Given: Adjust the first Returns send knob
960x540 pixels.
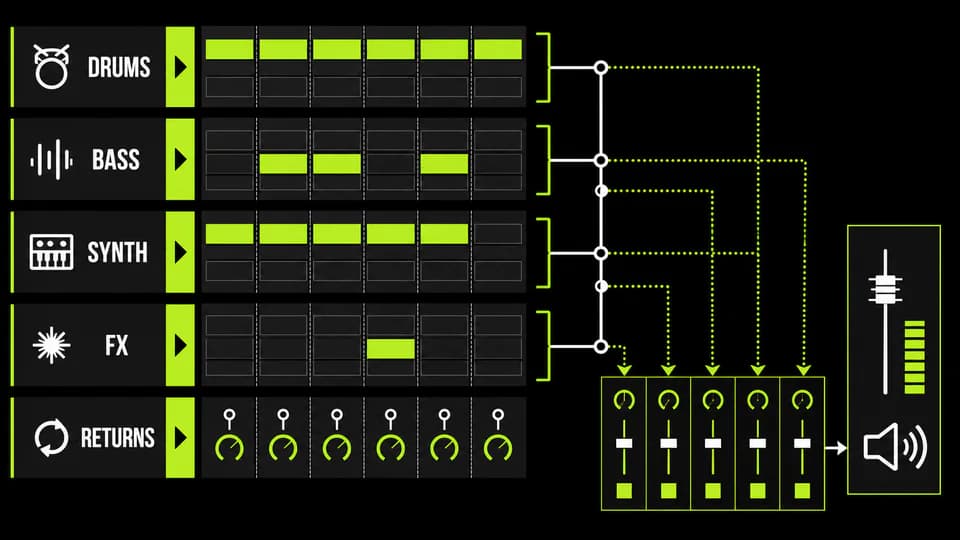Looking at the screenshot, I should (230, 448).
